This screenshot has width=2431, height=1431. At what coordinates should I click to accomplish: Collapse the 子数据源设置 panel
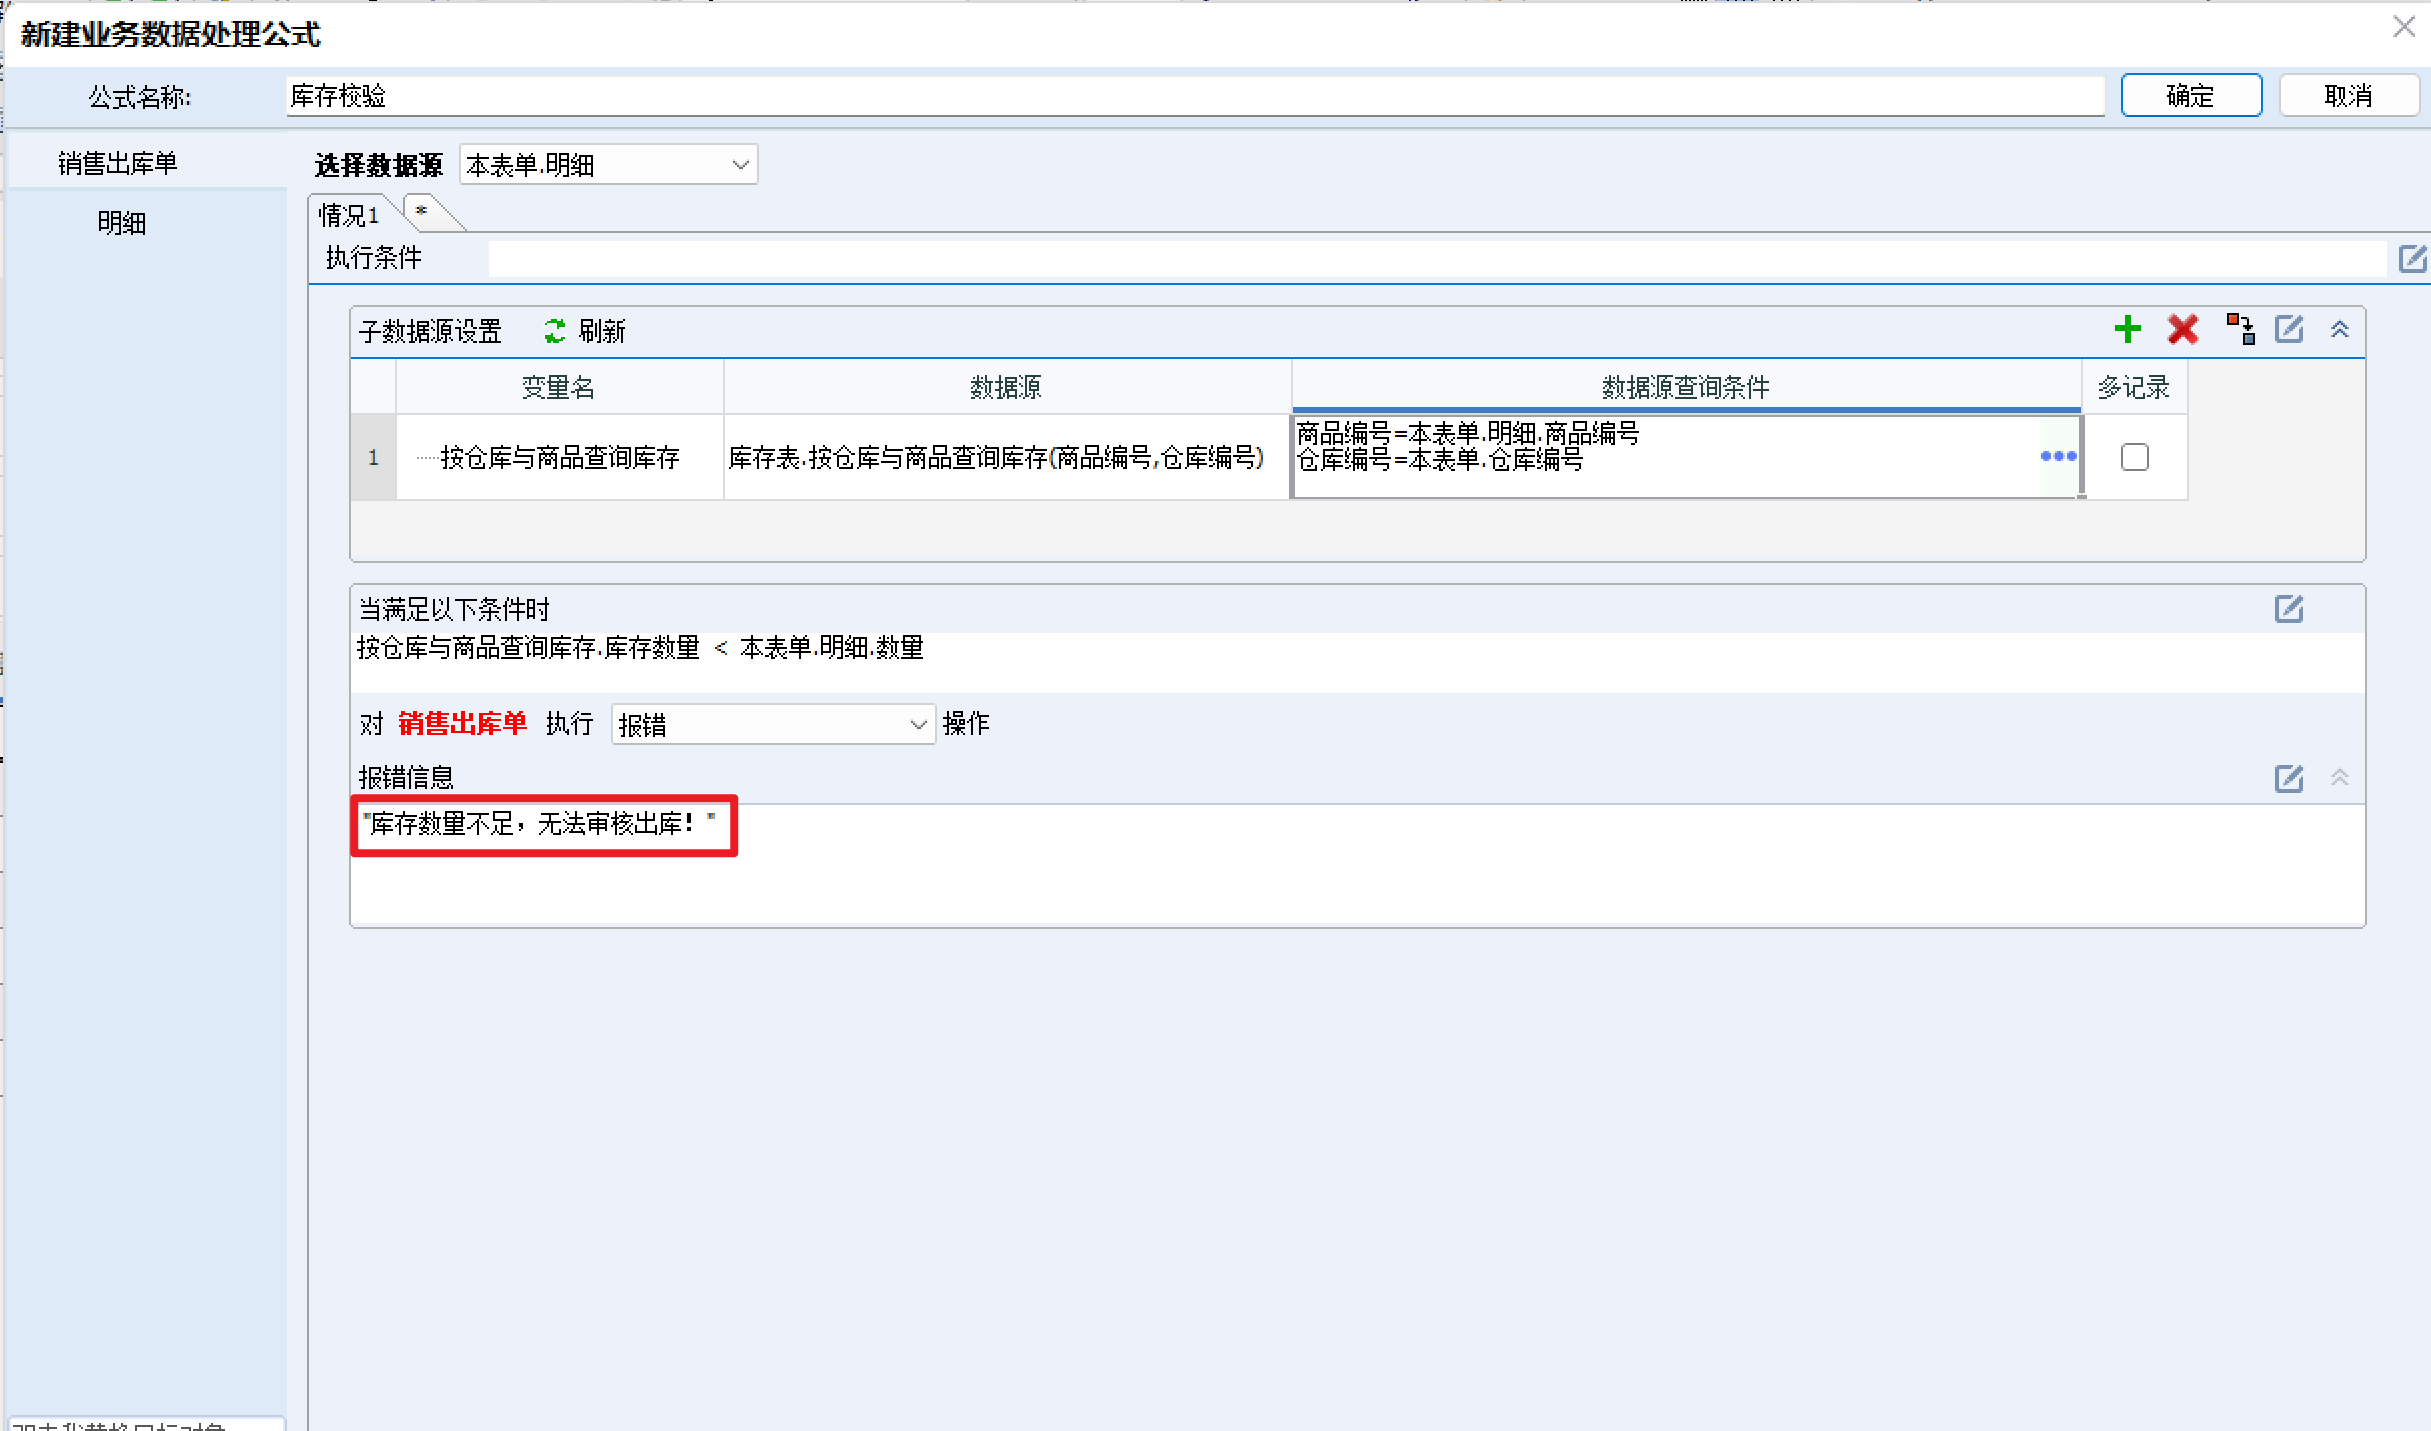tap(2340, 329)
